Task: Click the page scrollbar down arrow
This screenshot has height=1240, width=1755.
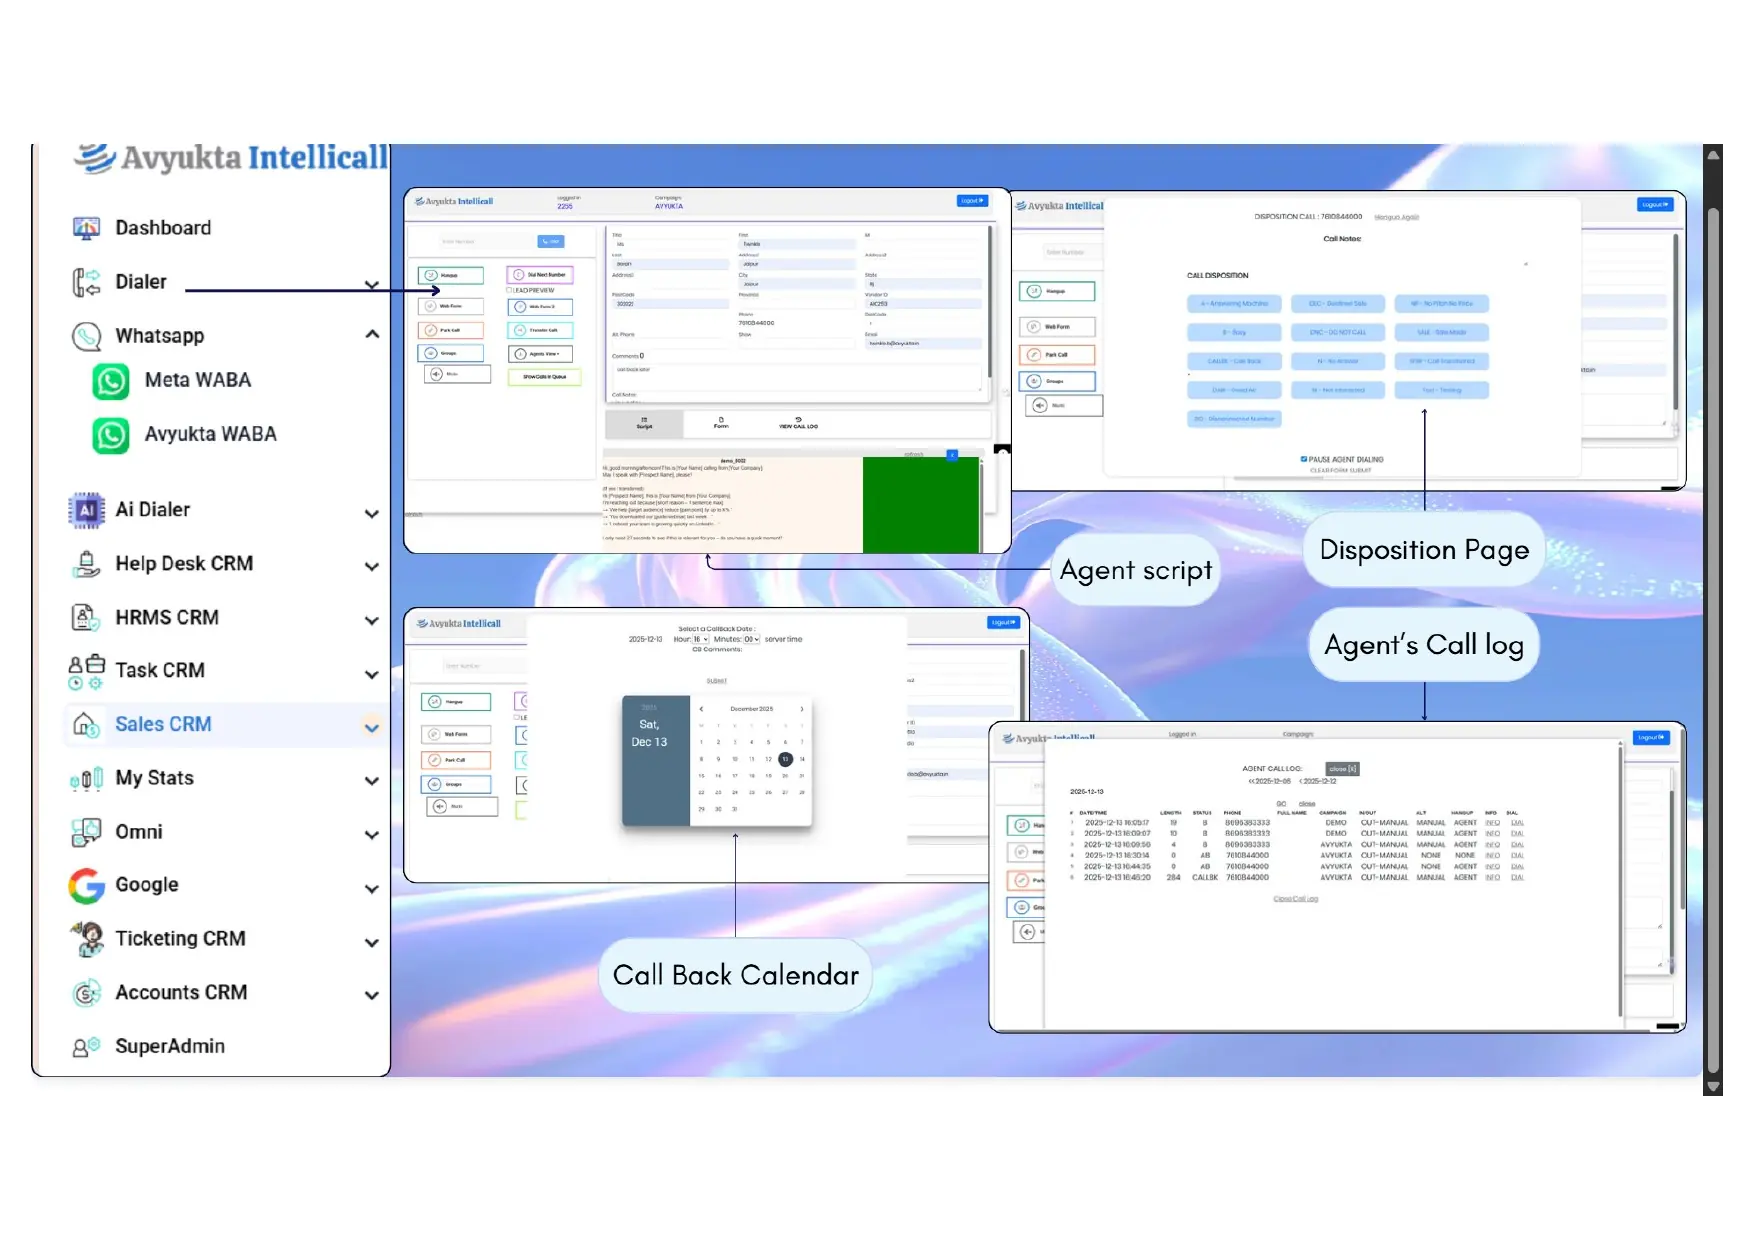Action: tap(1713, 1087)
